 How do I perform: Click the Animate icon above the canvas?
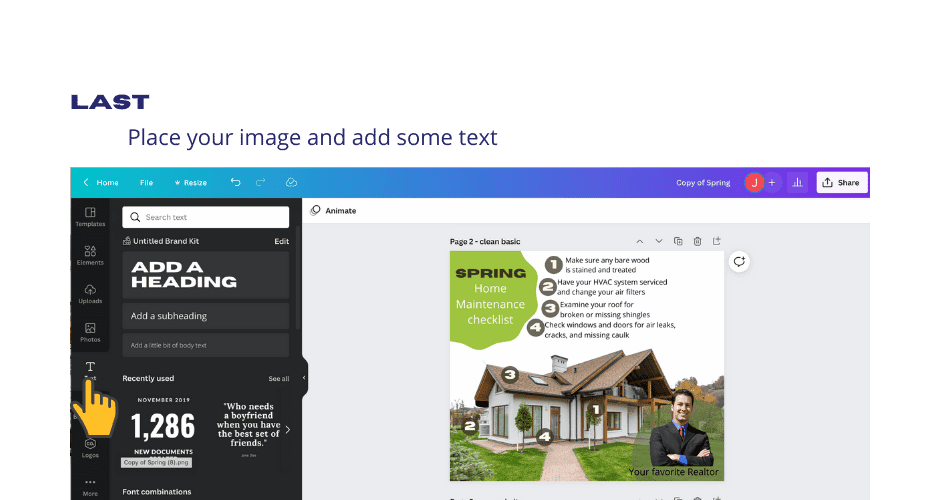pyautogui.click(x=315, y=210)
